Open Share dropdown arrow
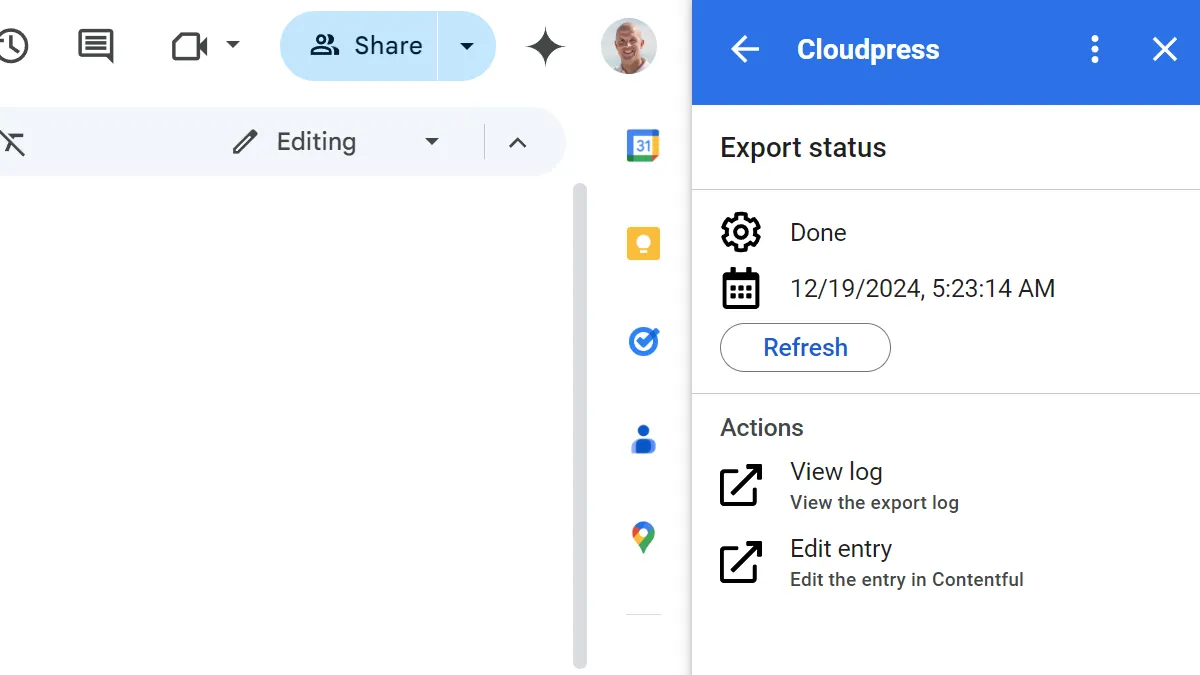1200x675 pixels. 467,46
